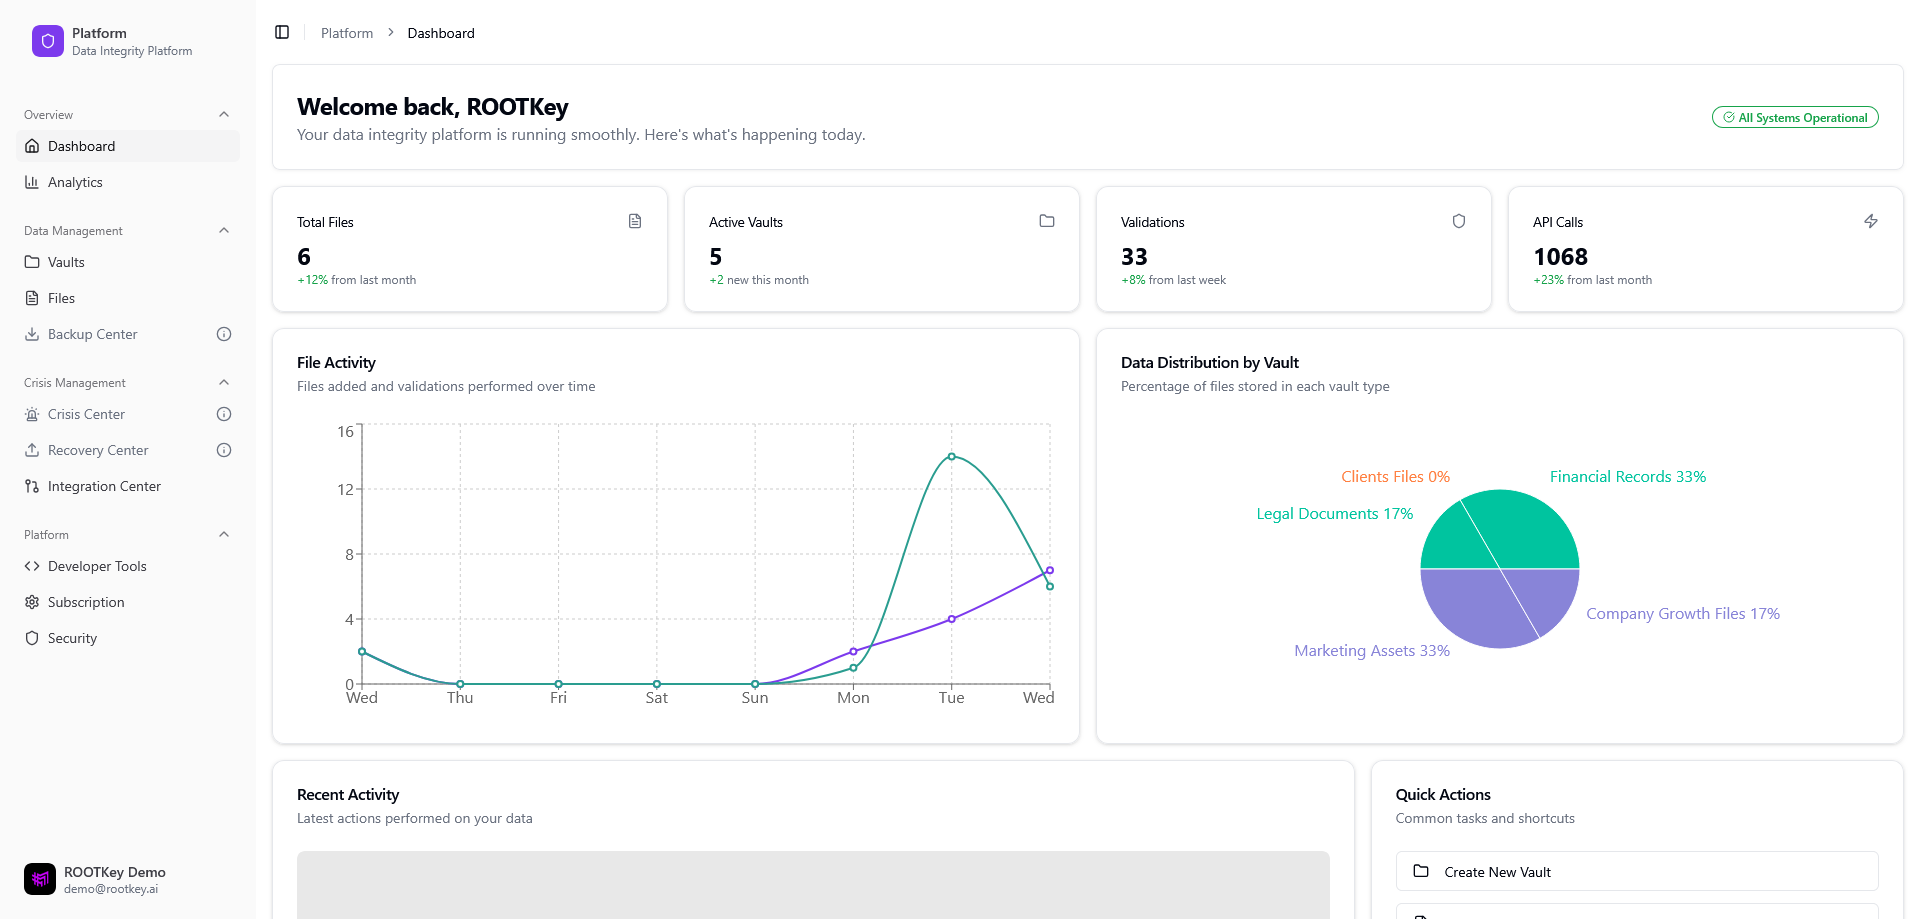Image resolution: width=1920 pixels, height=919 pixels.
Task: Open the Subscription page
Action: [128, 602]
